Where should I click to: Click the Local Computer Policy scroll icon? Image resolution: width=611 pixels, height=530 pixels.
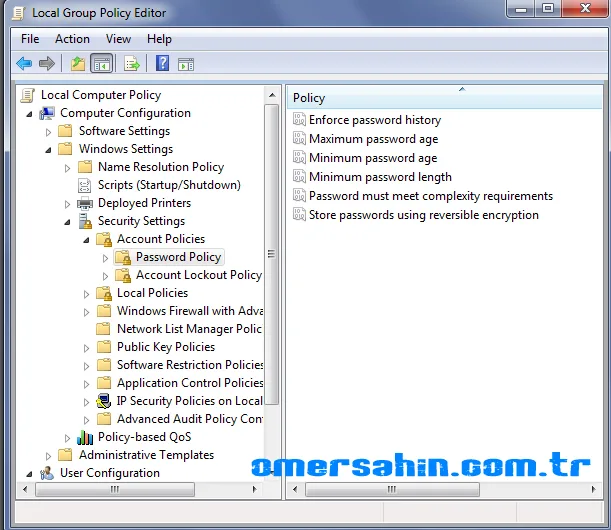[x=28, y=95]
